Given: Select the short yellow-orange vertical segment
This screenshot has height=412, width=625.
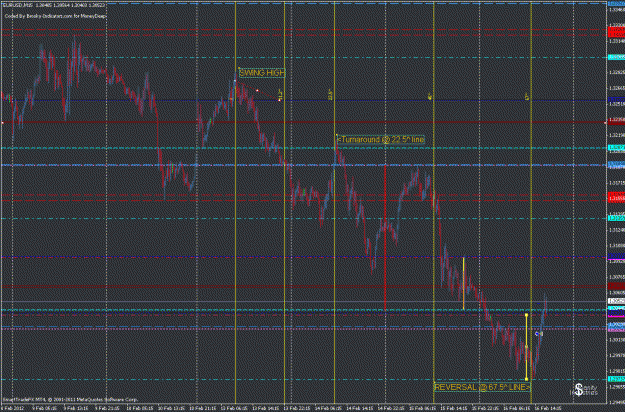Looking at the screenshot, I should click(463, 283).
